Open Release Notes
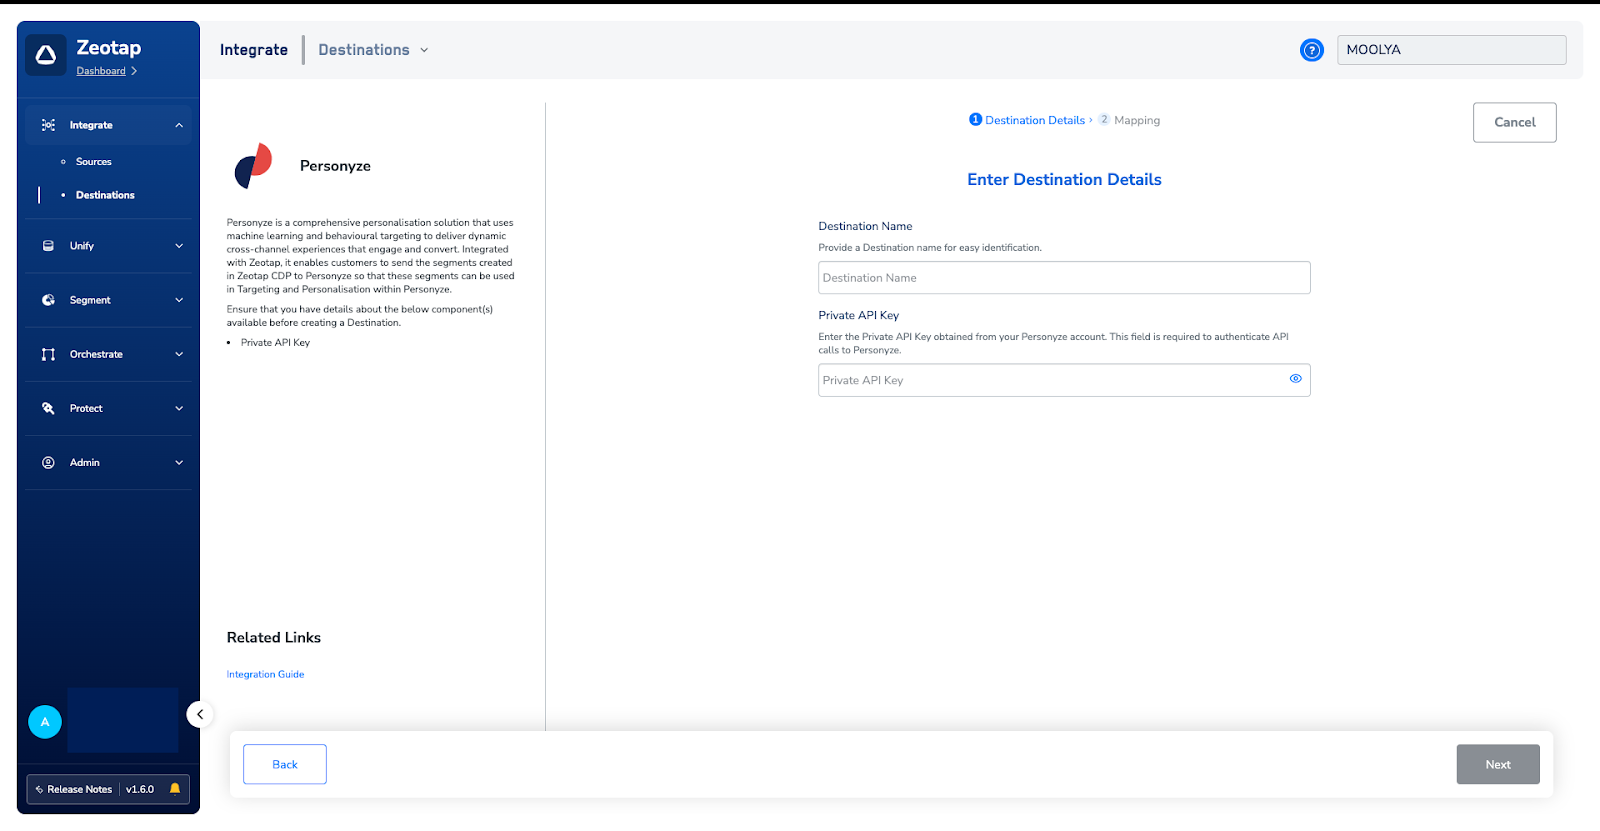 (x=73, y=789)
